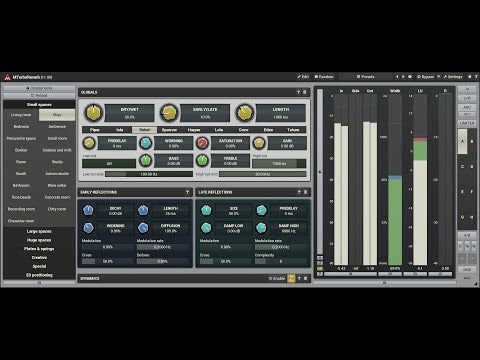The image size is (480, 360).
Task: Click the EARLY/LATE yellow knob
Action: (x=169, y=112)
